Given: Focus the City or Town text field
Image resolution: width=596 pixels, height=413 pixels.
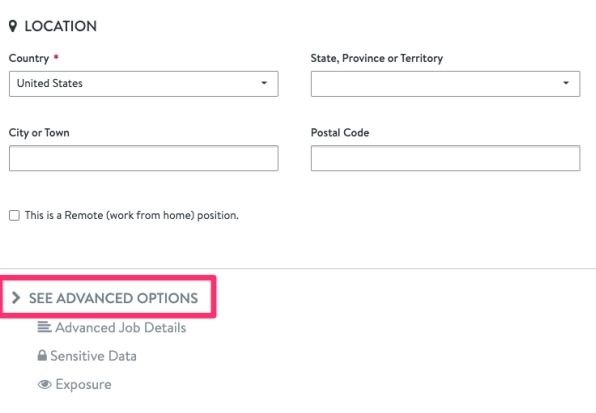Looking at the screenshot, I should click(x=144, y=158).
